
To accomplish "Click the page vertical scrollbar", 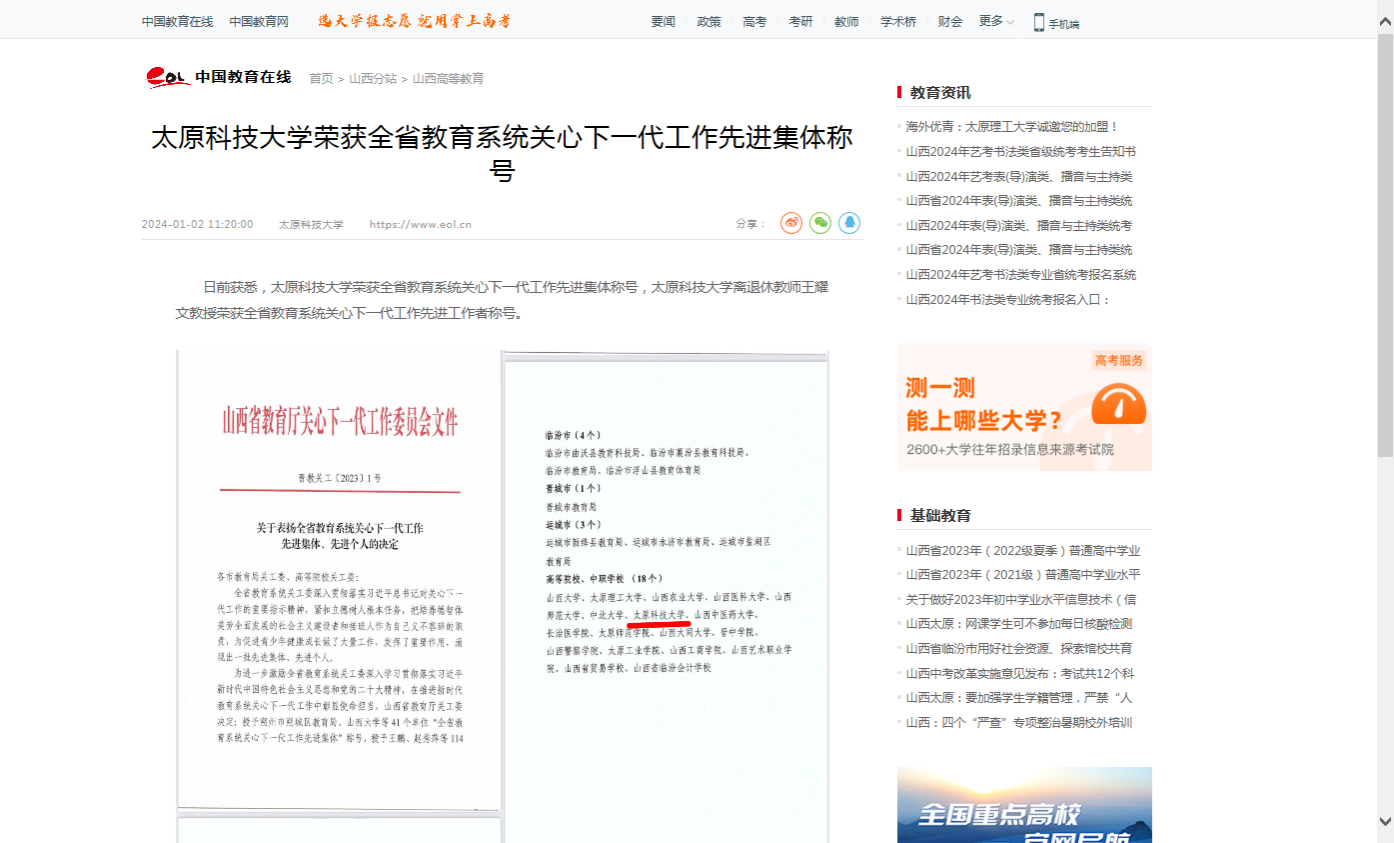I will [x=1385, y=300].
